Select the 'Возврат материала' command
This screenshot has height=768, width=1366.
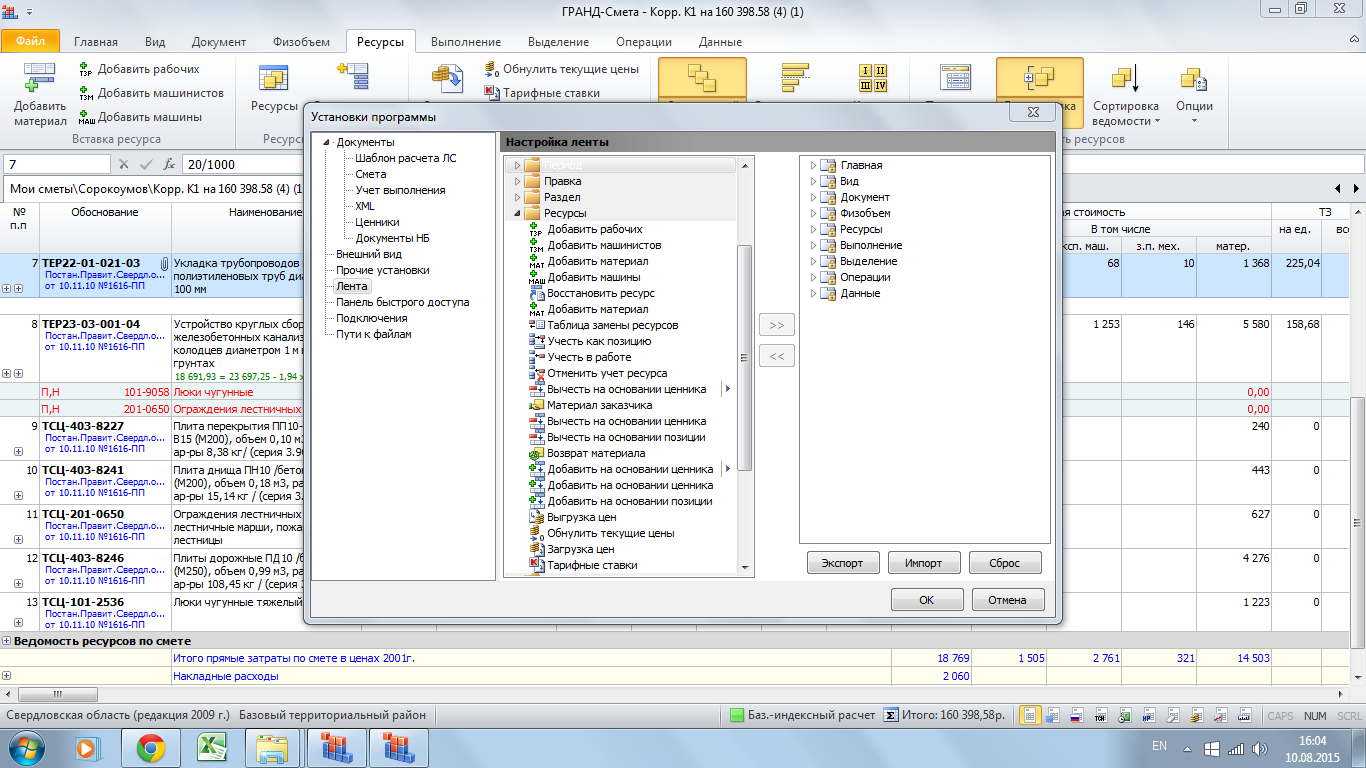point(586,453)
